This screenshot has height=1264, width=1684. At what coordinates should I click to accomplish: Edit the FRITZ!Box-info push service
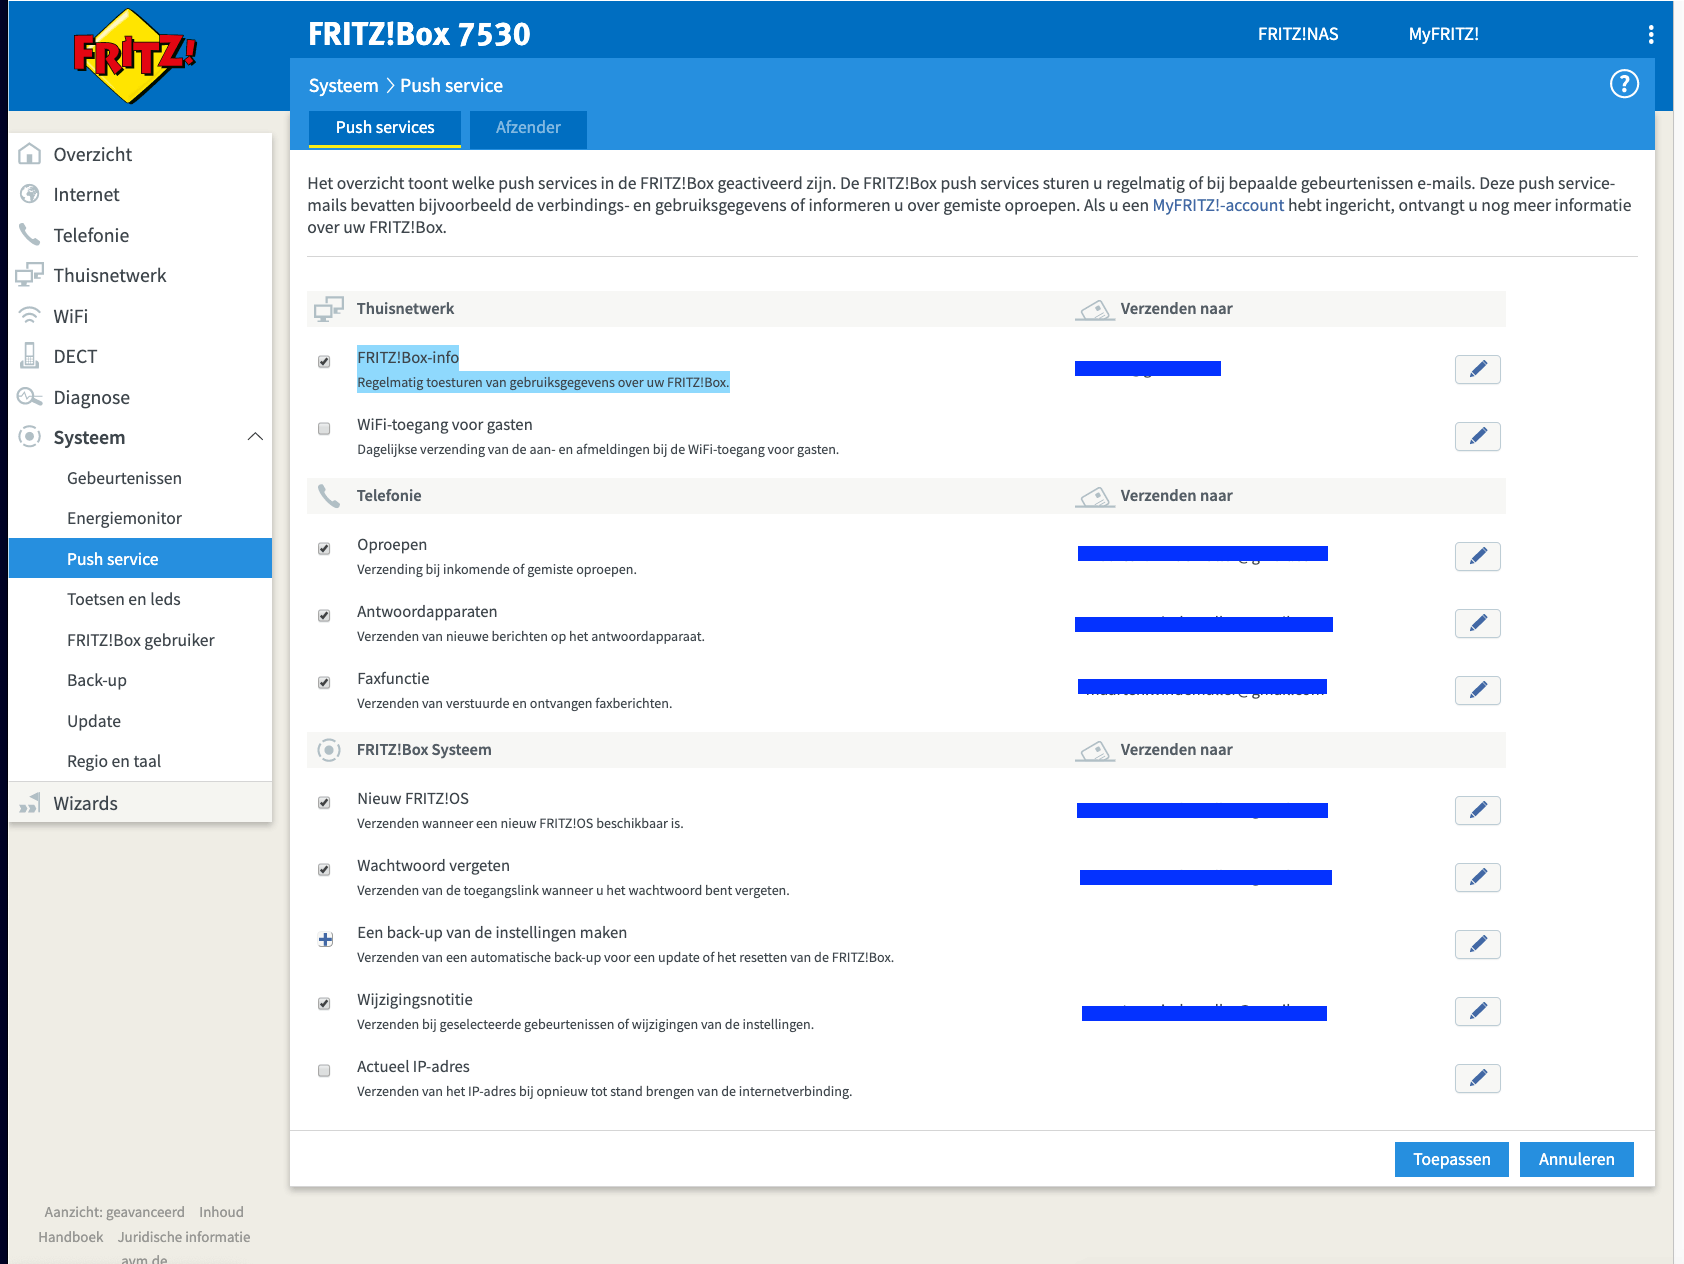coord(1478,369)
